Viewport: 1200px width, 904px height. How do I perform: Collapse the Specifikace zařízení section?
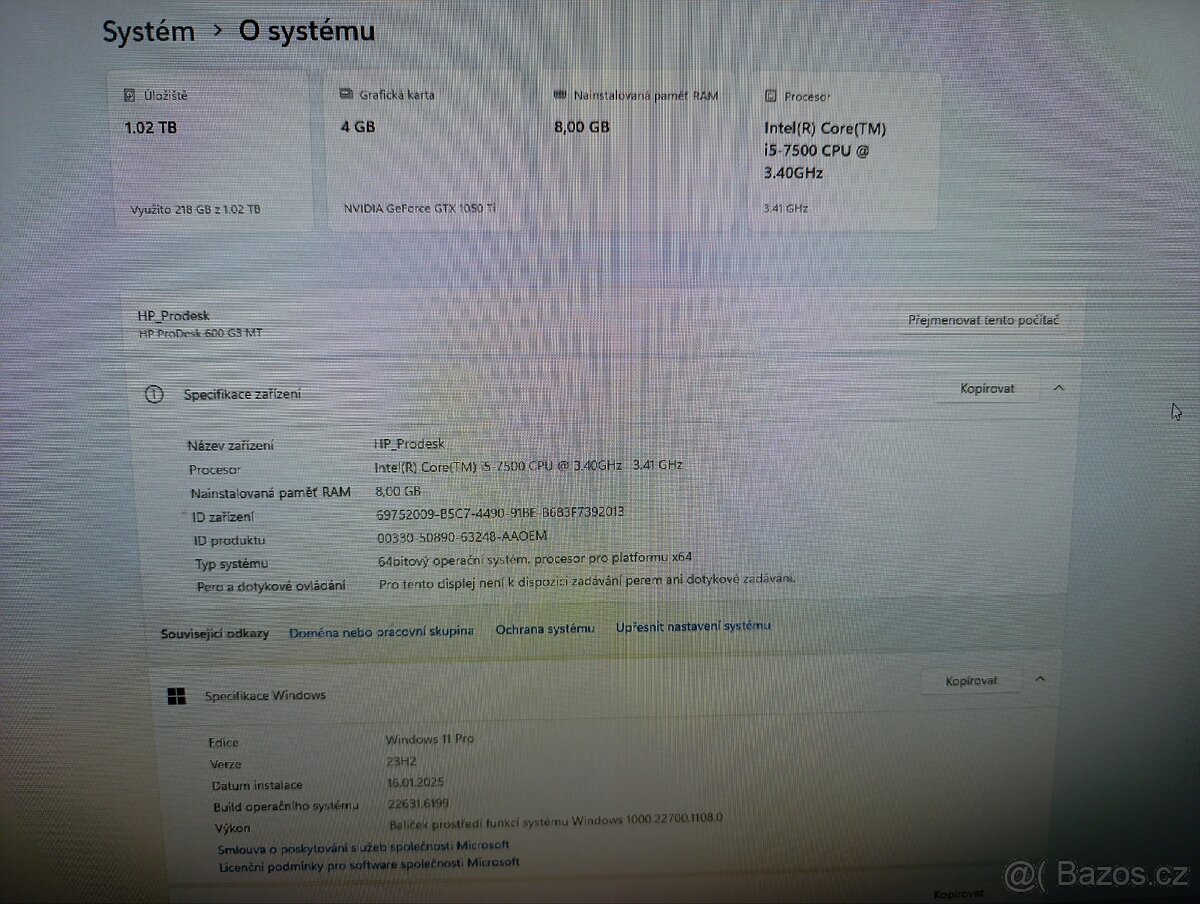(x=1058, y=388)
